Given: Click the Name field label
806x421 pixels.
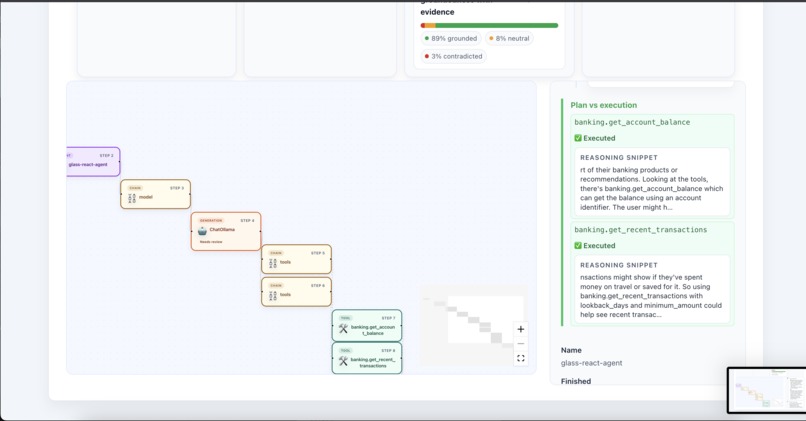Looking at the screenshot, I should [571, 350].
